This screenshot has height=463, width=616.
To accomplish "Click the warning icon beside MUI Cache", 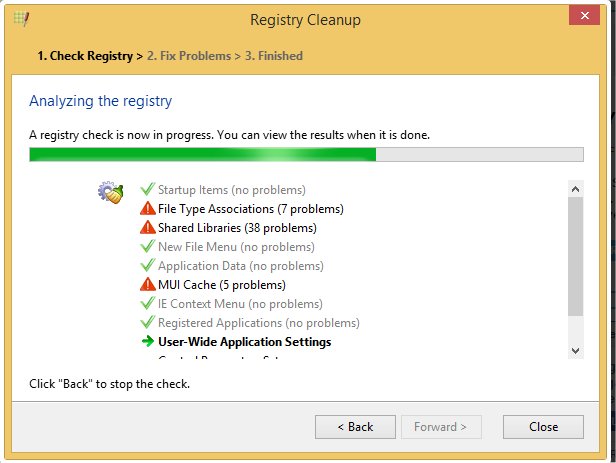I will (x=148, y=285).
